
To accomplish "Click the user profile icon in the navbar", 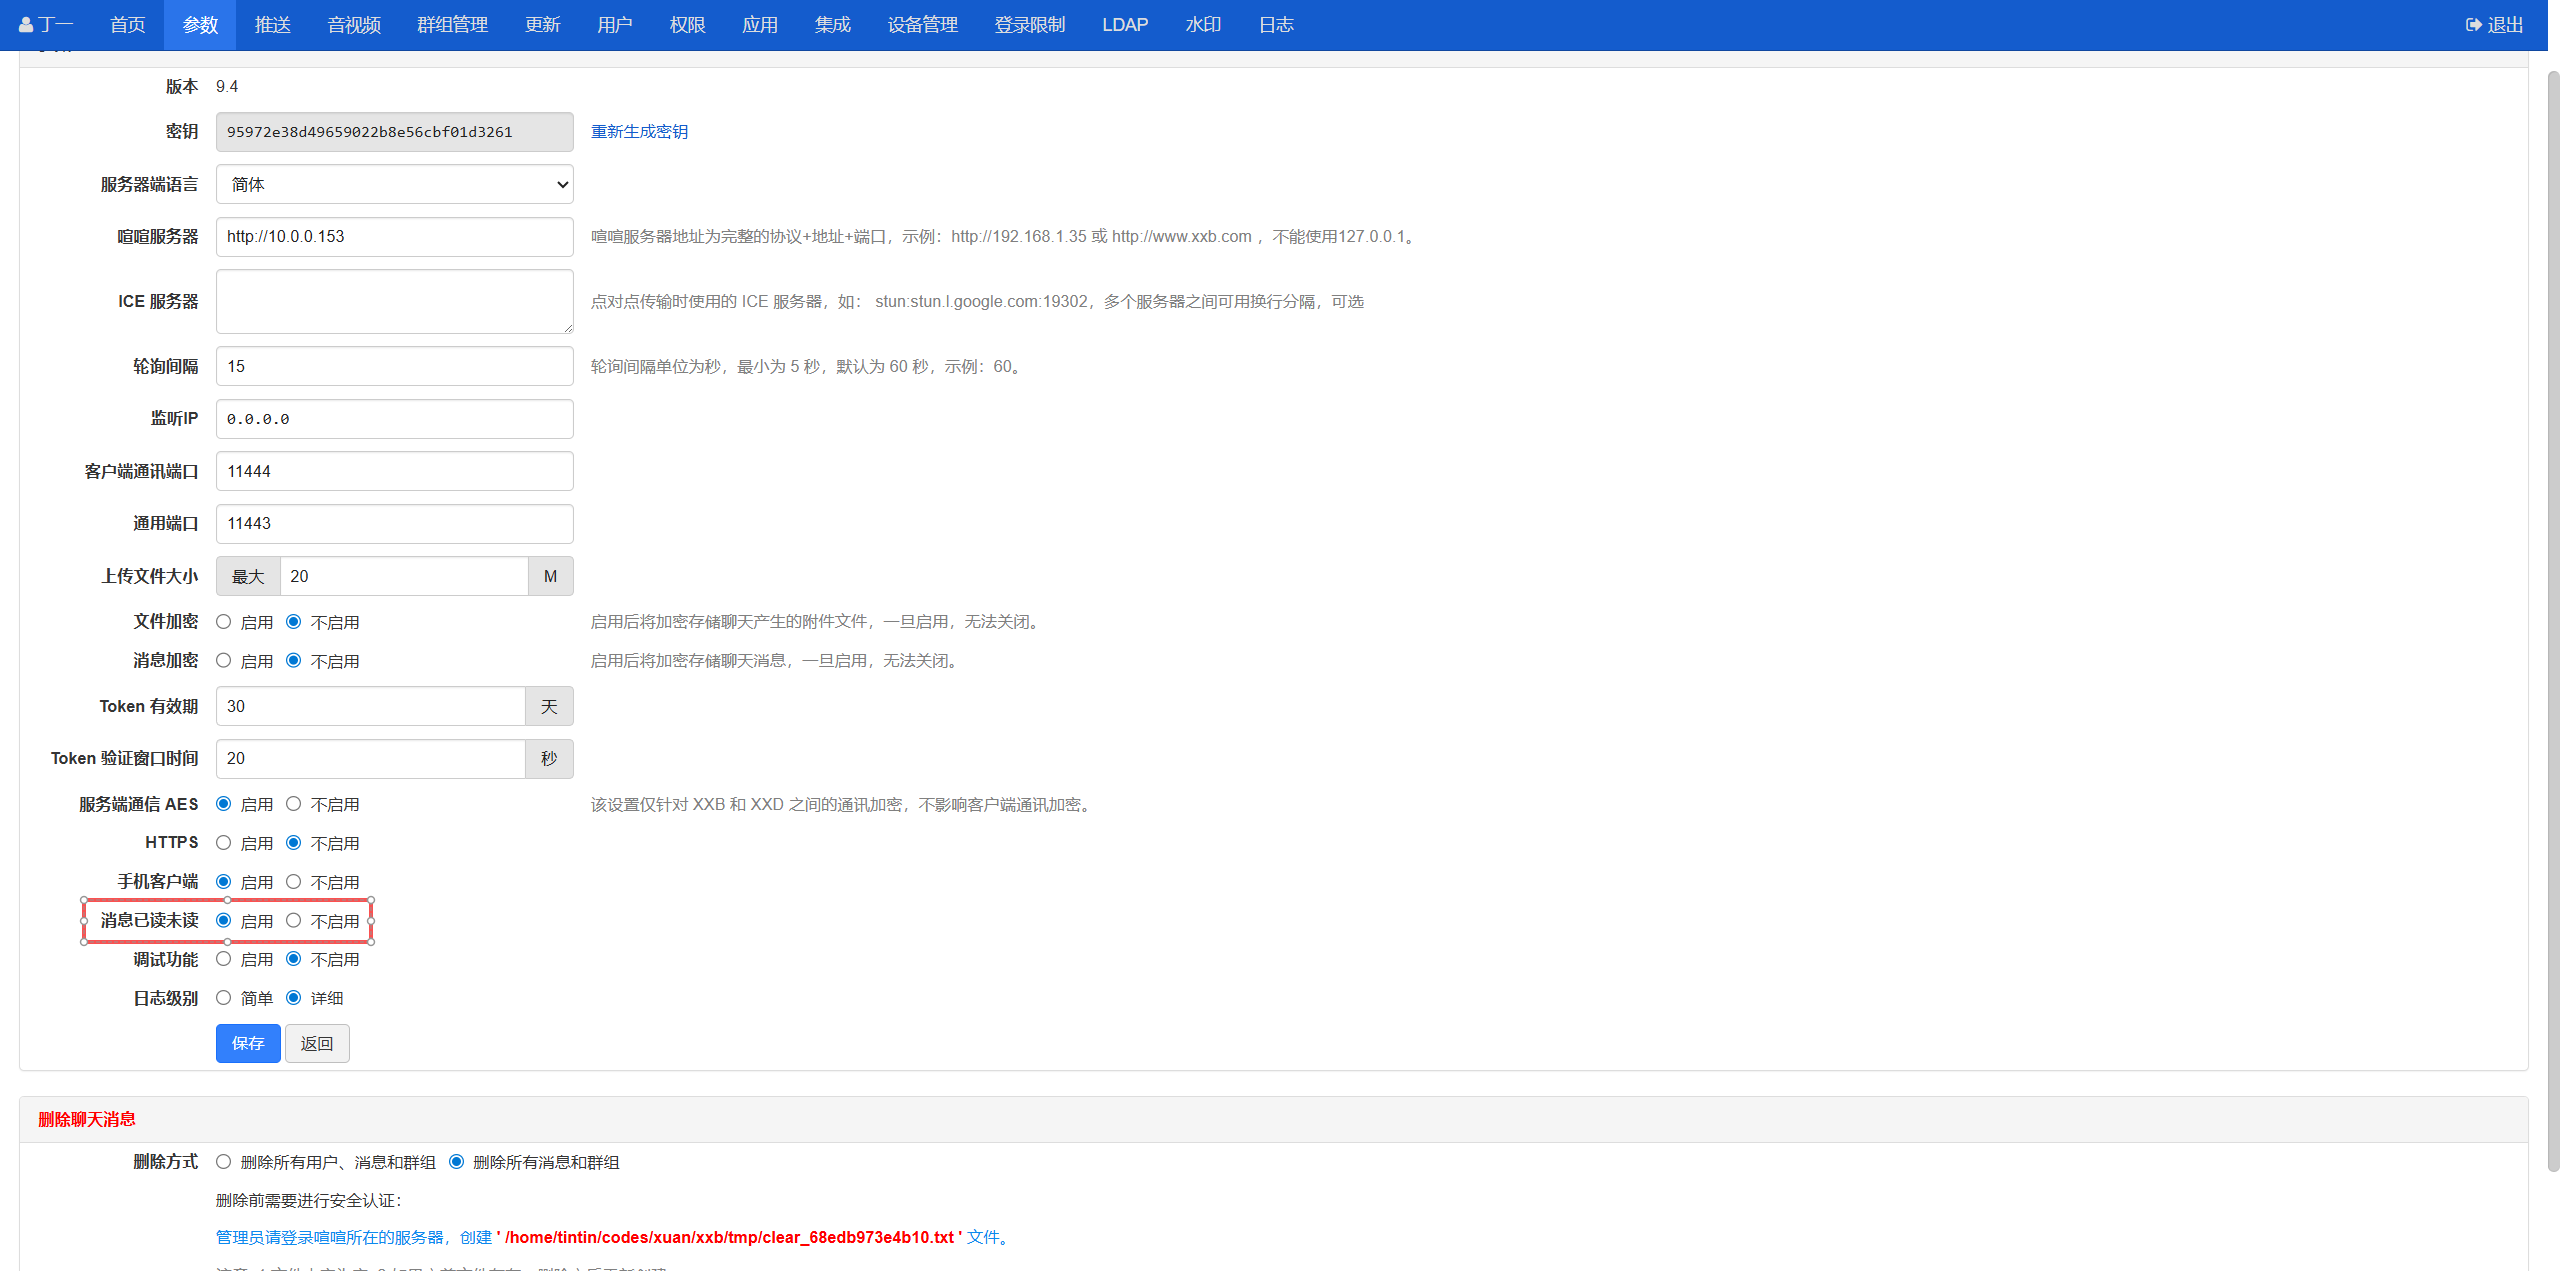I will coord(26,25).
